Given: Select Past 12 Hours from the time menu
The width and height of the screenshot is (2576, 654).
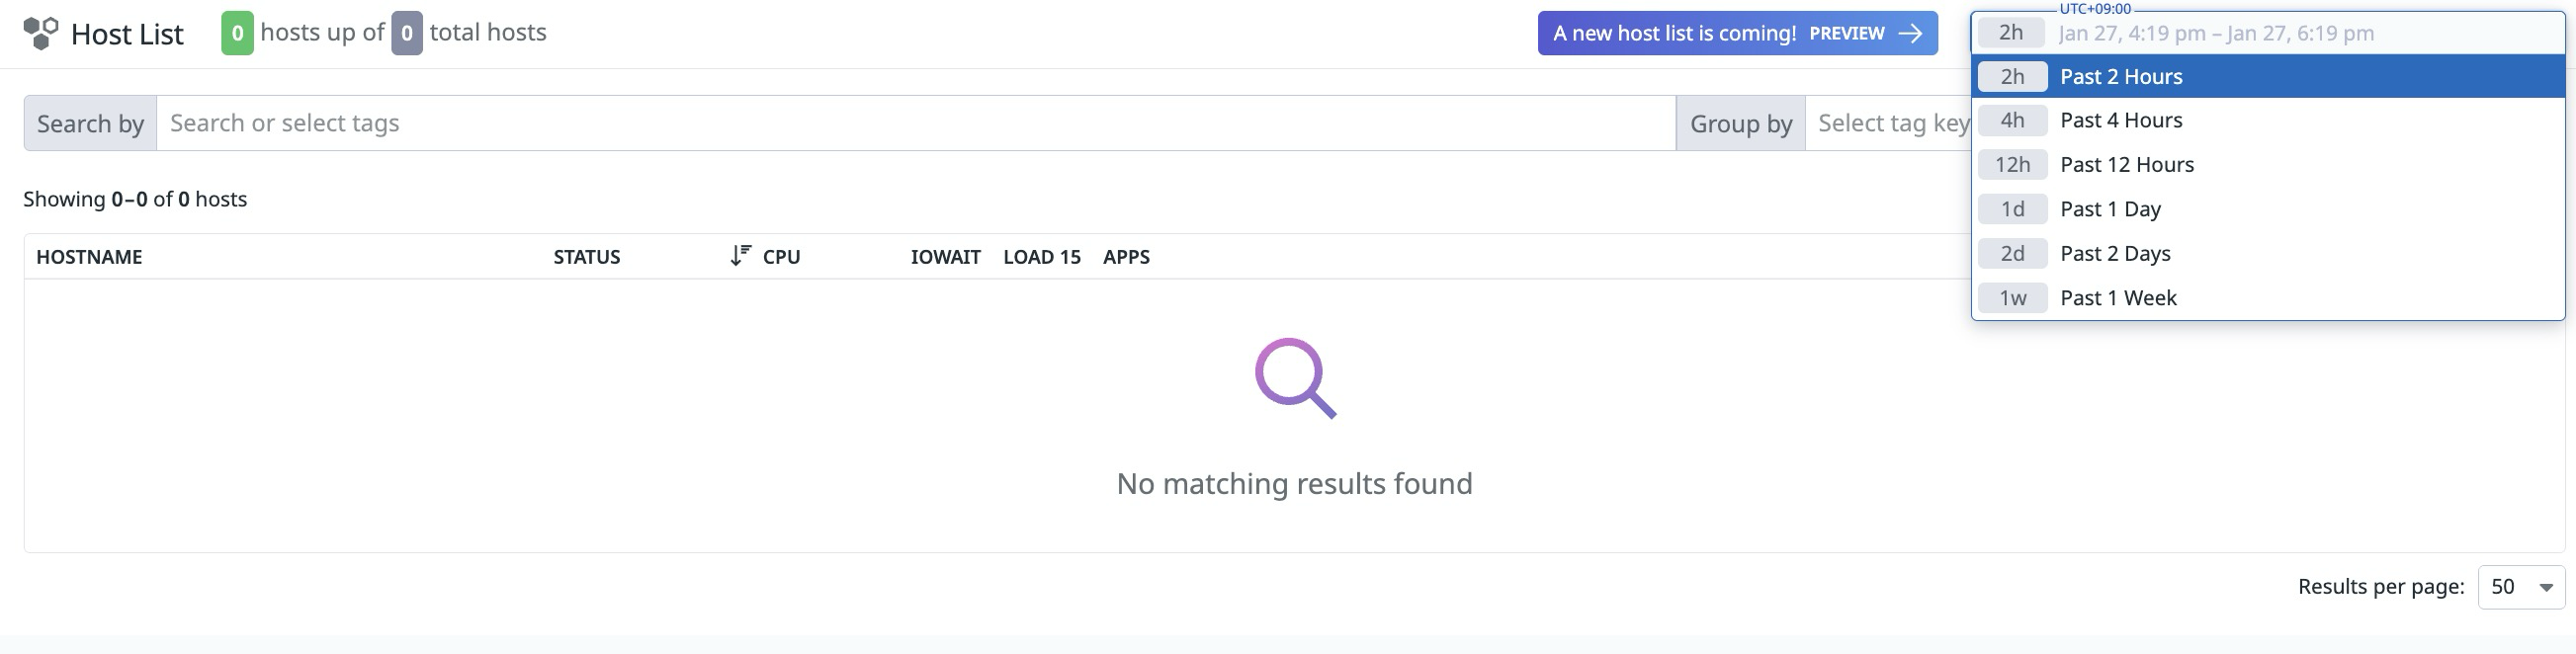Looking at the screenshot, I should point(2126,164).
